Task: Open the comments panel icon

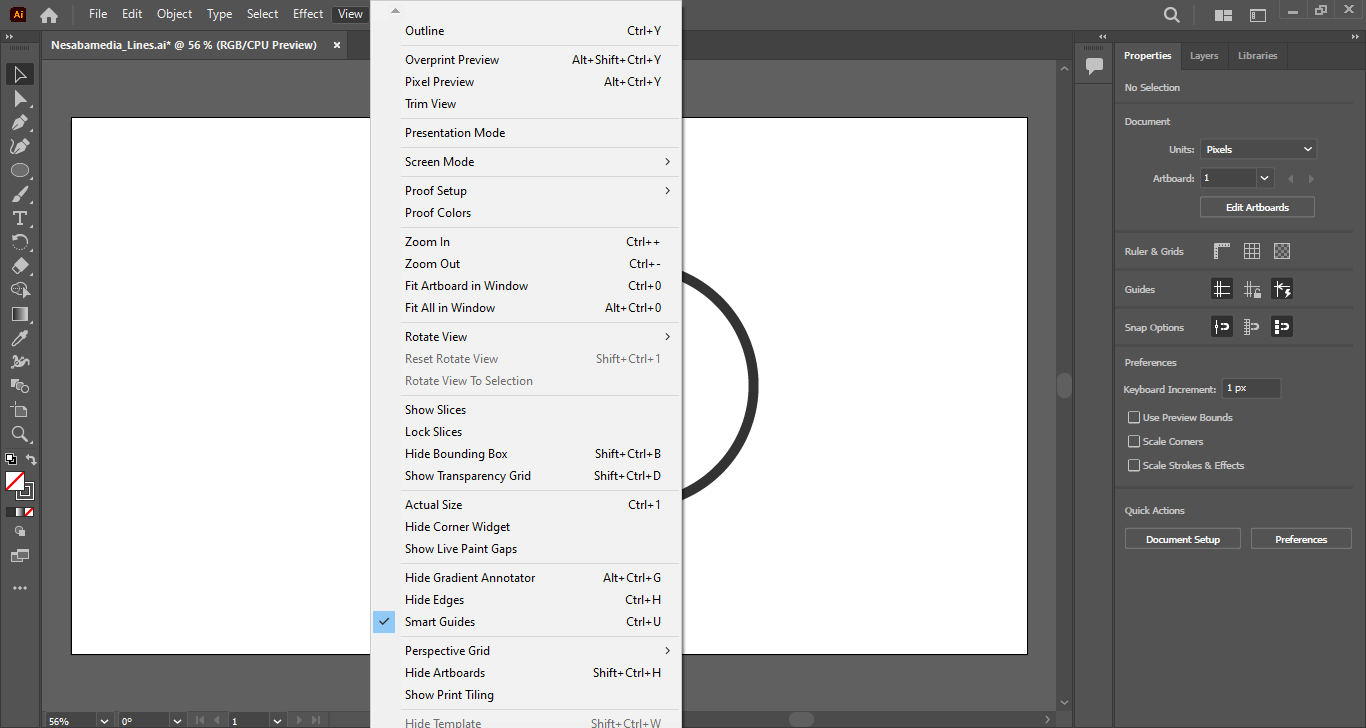Action: (x=1094, y=66)
